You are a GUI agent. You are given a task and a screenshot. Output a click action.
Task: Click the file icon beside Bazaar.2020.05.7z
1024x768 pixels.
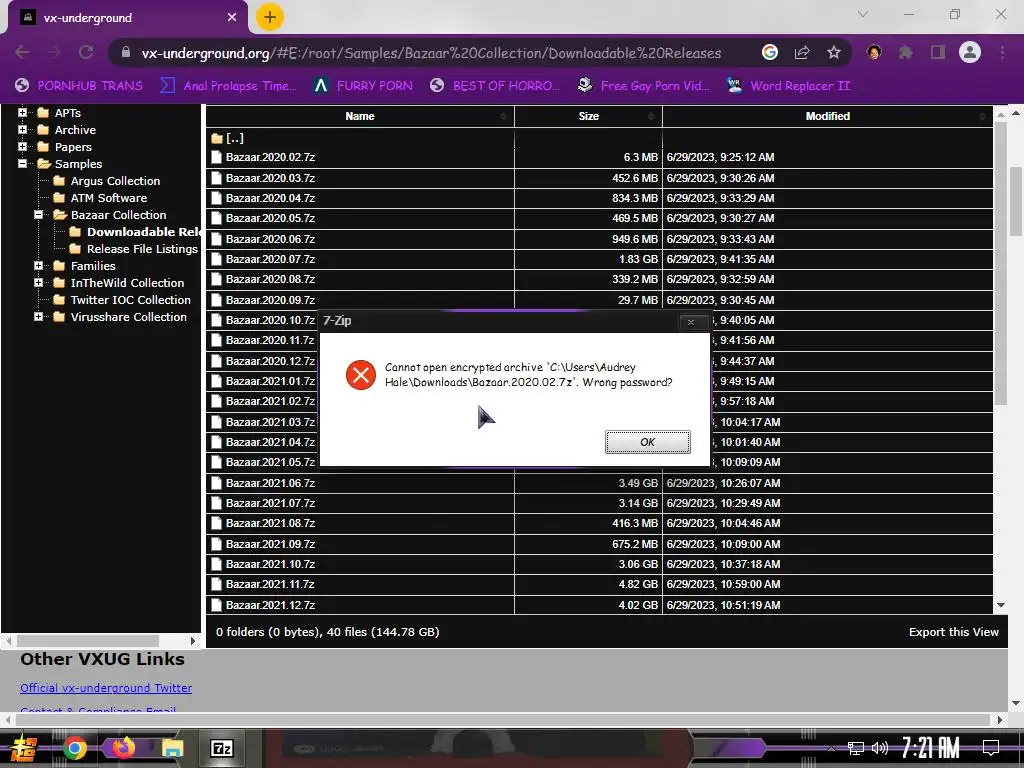click(217, 218)
